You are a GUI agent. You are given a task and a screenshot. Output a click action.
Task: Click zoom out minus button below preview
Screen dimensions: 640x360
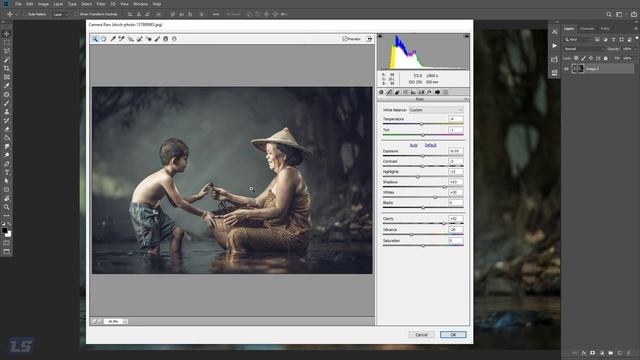94,322
